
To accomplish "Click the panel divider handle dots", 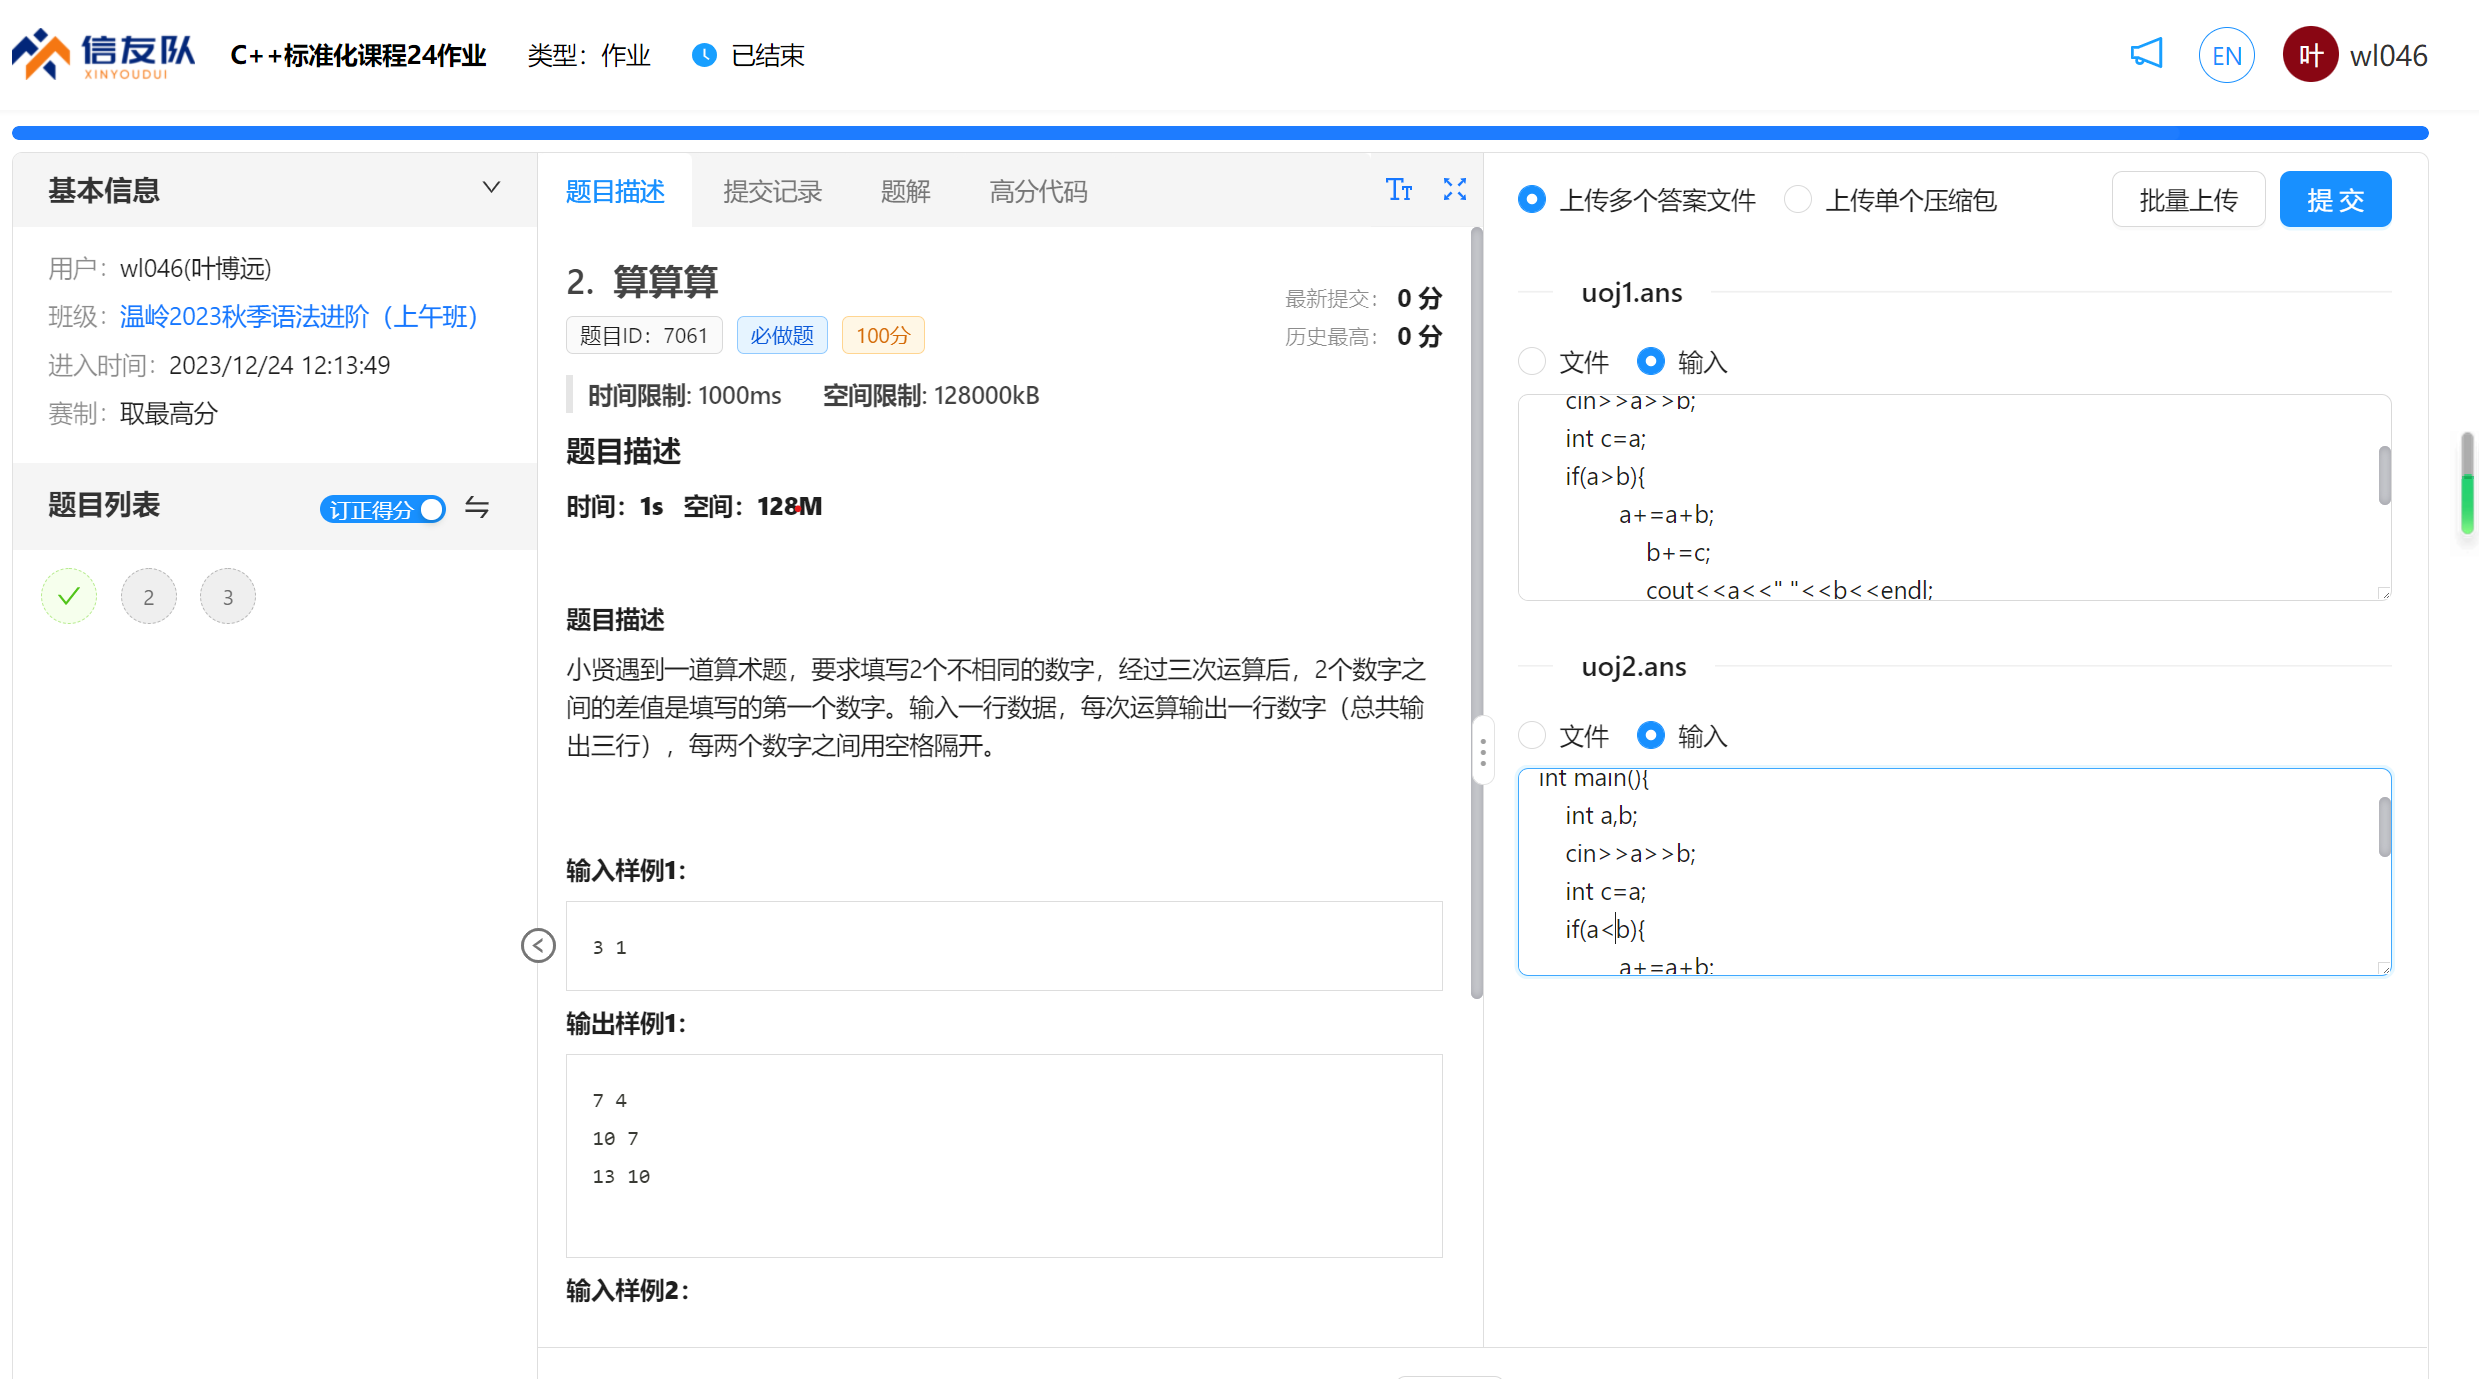I will [1483, 752].
